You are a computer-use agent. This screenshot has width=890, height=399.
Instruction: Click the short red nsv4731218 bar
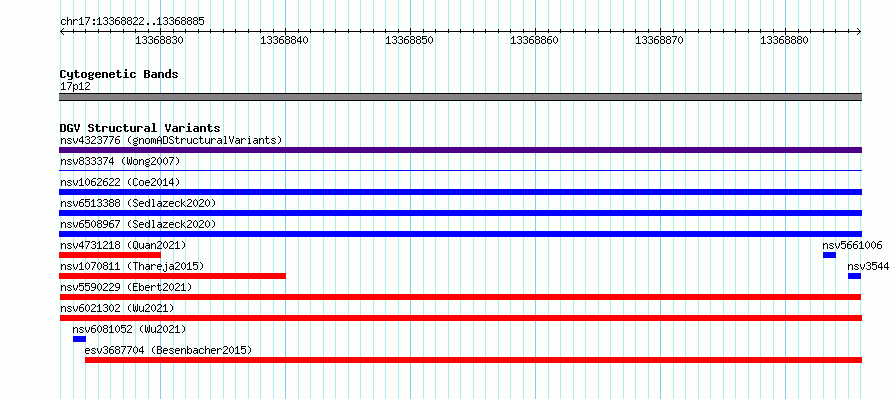110,255
